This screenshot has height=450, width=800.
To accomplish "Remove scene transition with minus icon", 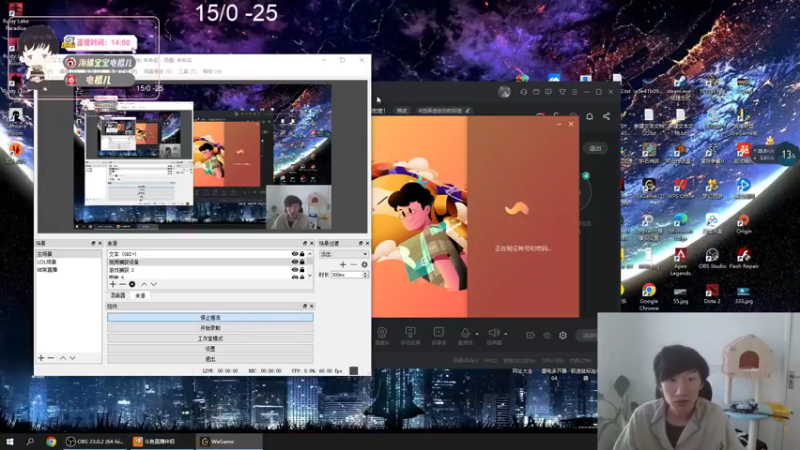I will (354, 264).
